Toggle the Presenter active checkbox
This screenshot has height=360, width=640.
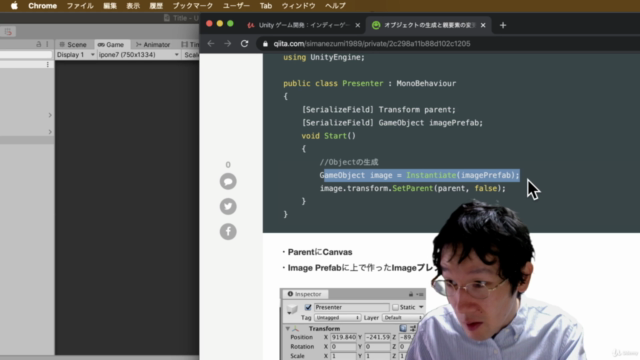pyautogui.click(x=308, y=307)
